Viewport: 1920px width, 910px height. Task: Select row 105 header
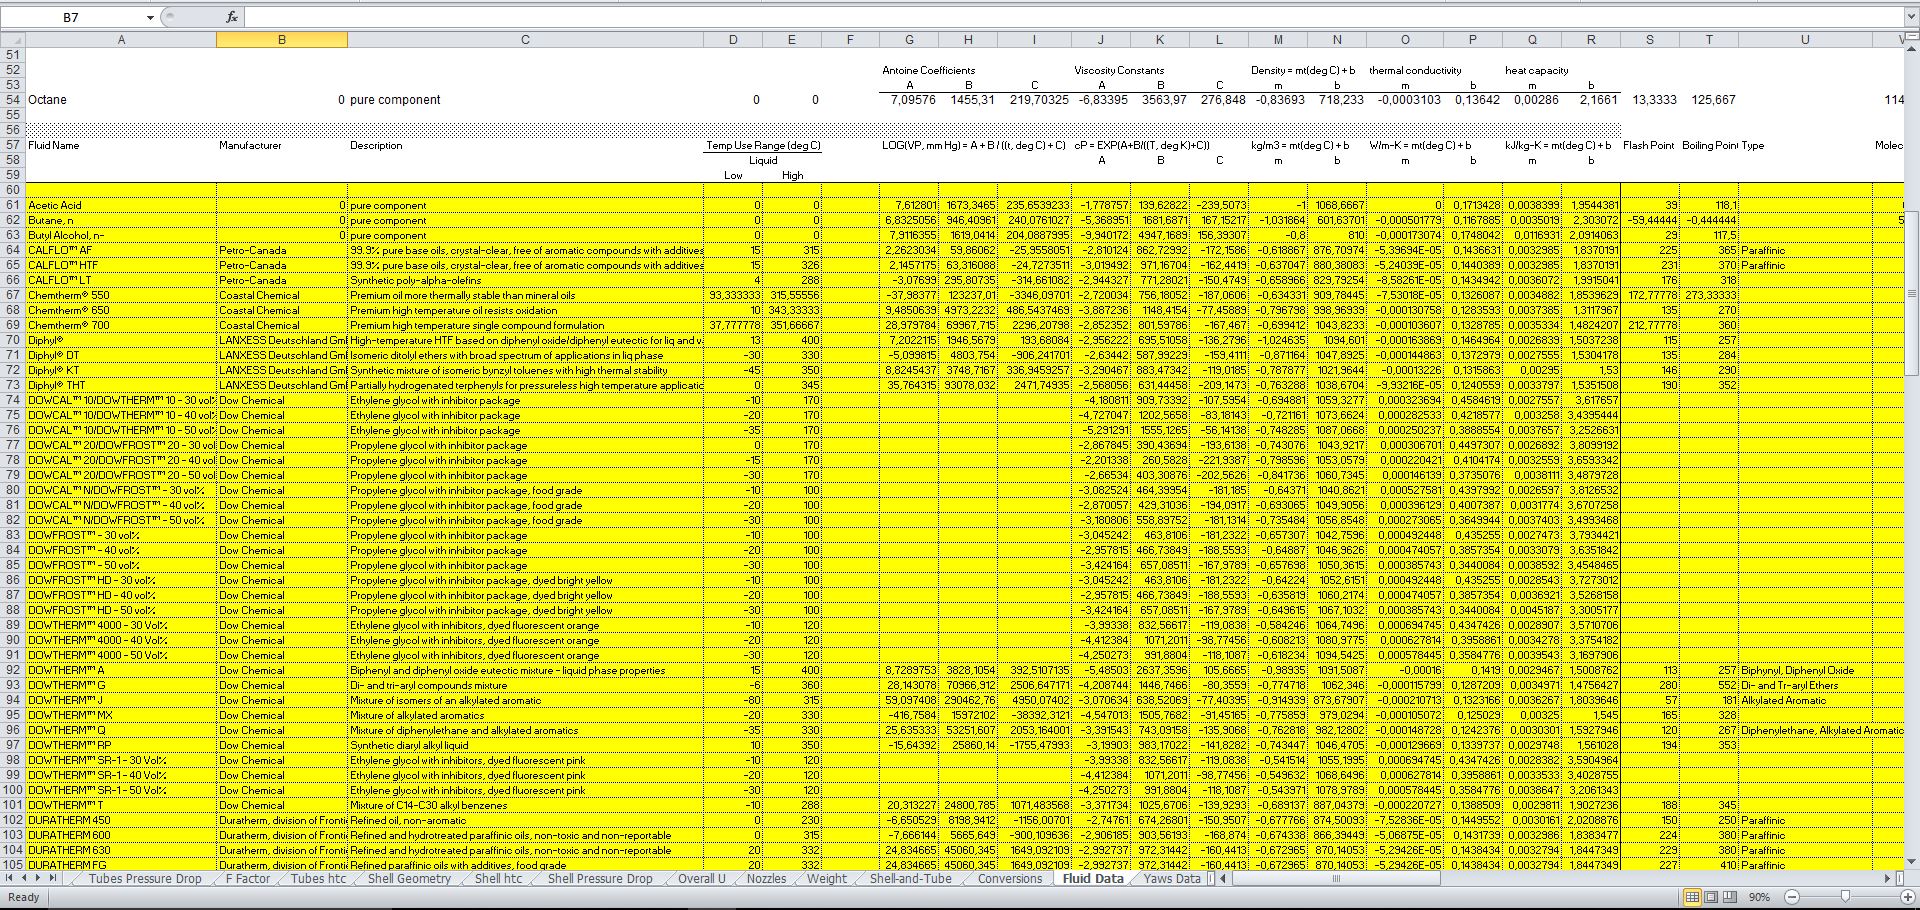(12, 865)
